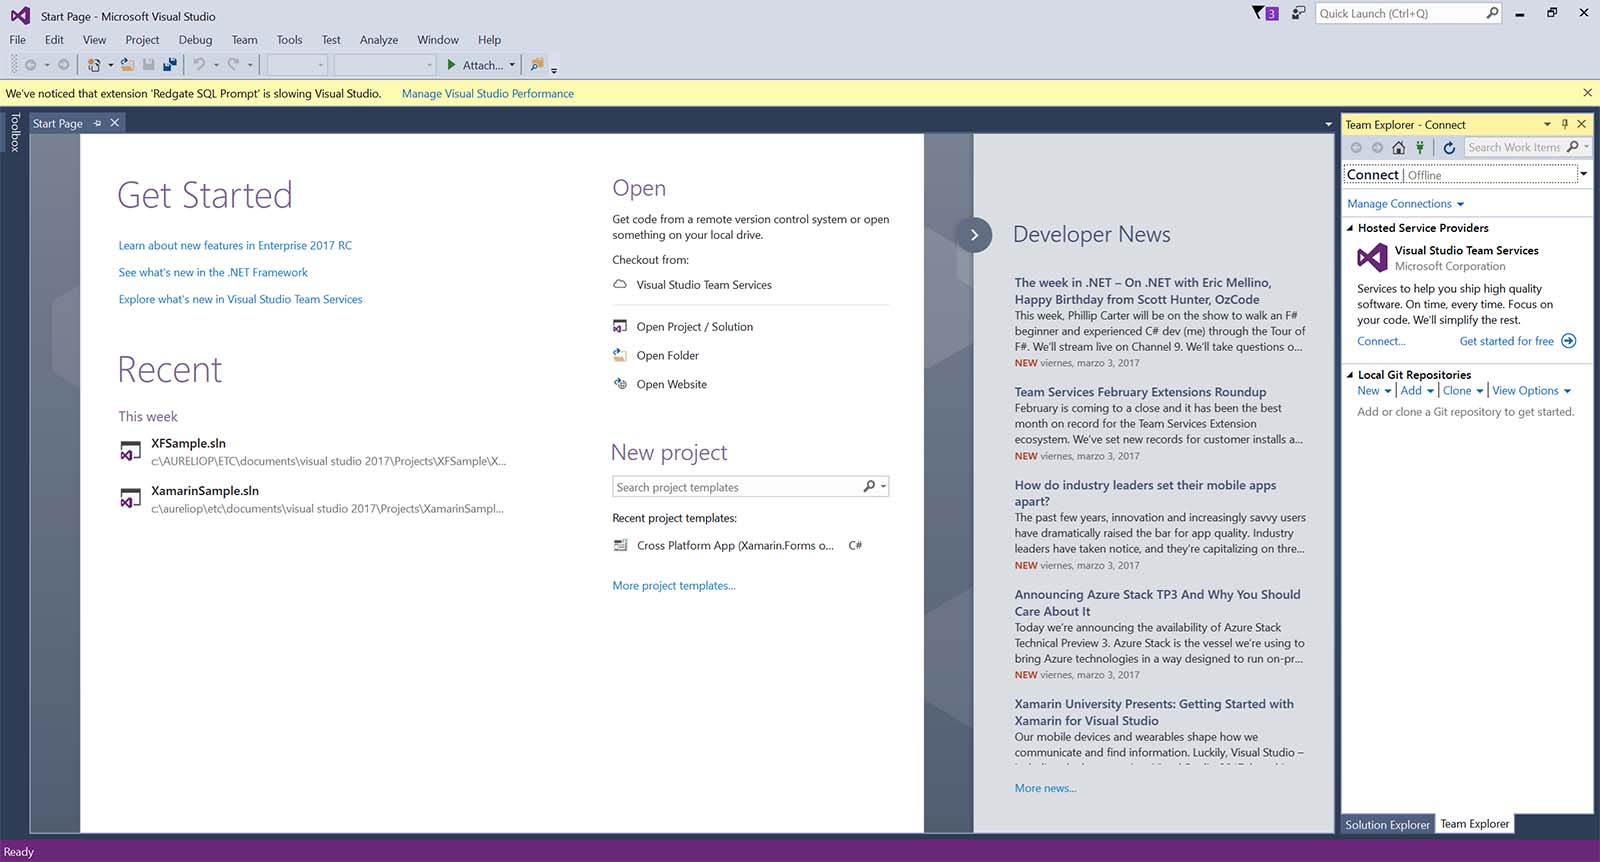Image resolution: width=1600 pixels, height=862 pixels.
Task: Click Manage Visual Studio Performance link
Action: [488, 94]
